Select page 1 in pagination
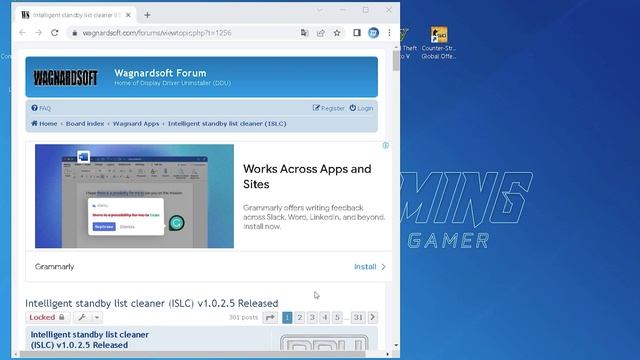 (287, 317)
